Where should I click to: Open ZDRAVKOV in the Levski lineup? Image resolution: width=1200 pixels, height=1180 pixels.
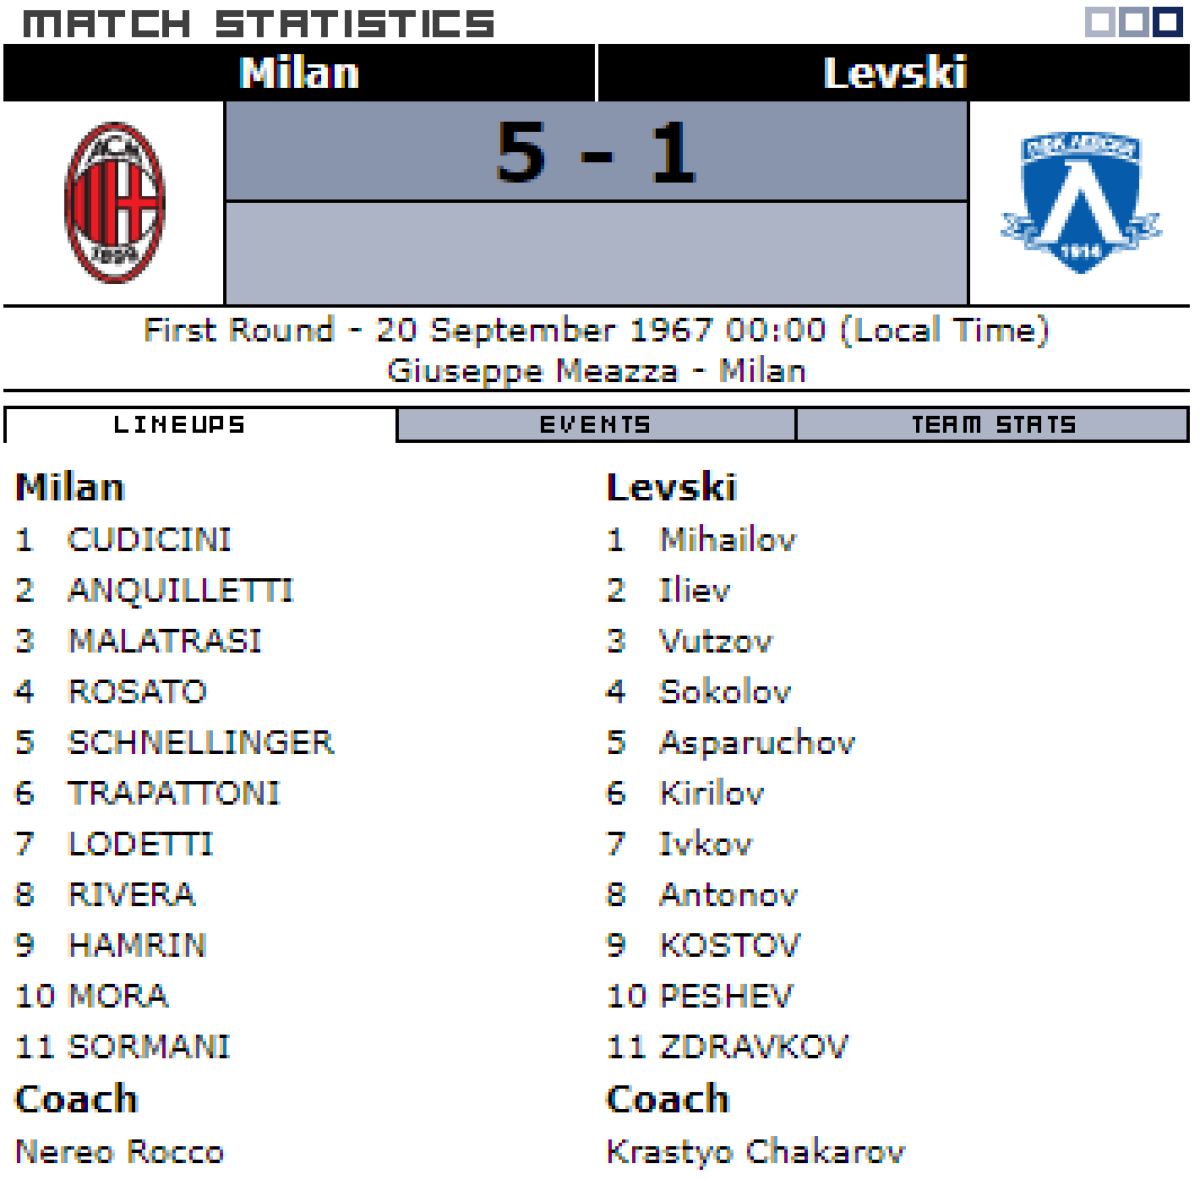(x=753, y=1047)
